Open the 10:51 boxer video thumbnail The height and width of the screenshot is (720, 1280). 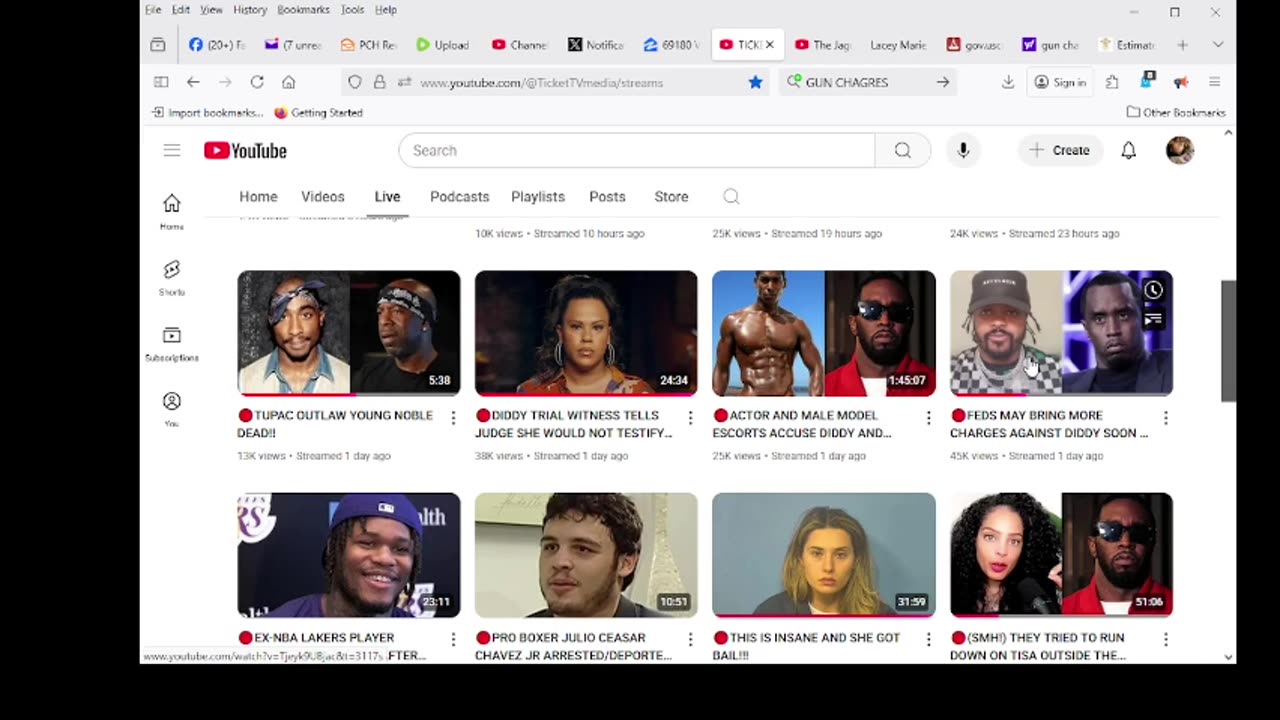click(586, 554)
